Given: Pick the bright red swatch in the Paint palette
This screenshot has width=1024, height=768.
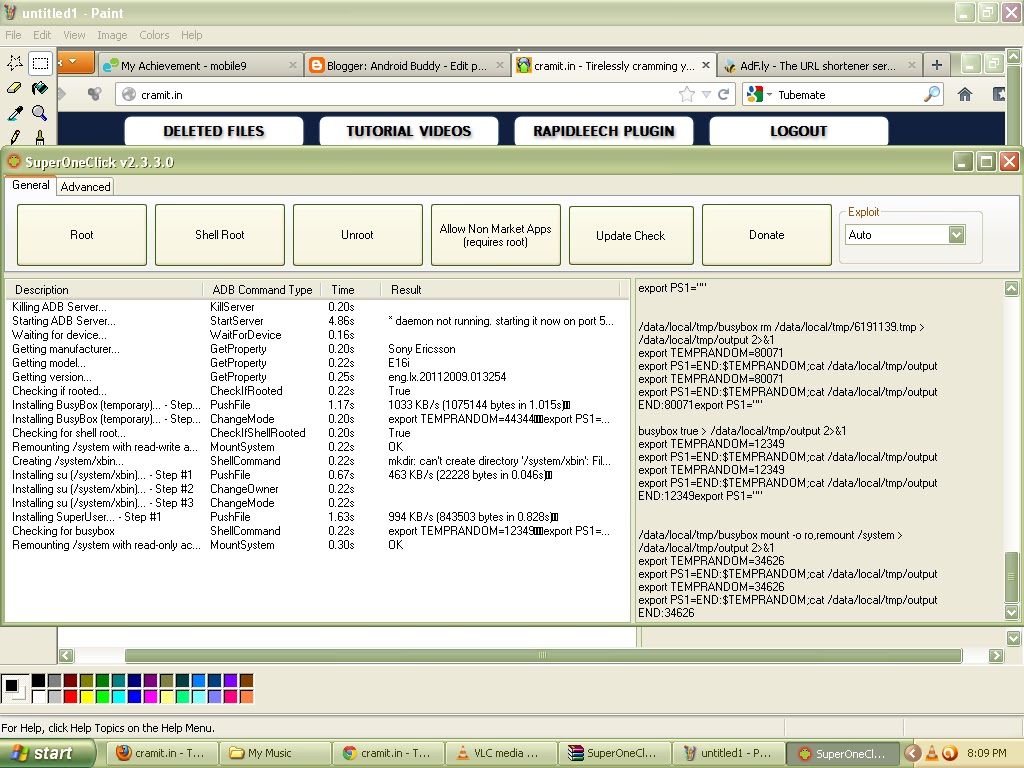Looking at the screenshot, I should pos(71,697).
